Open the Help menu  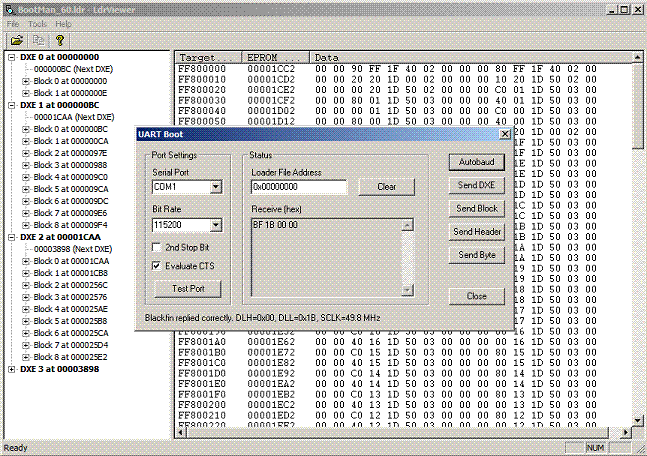63,24
